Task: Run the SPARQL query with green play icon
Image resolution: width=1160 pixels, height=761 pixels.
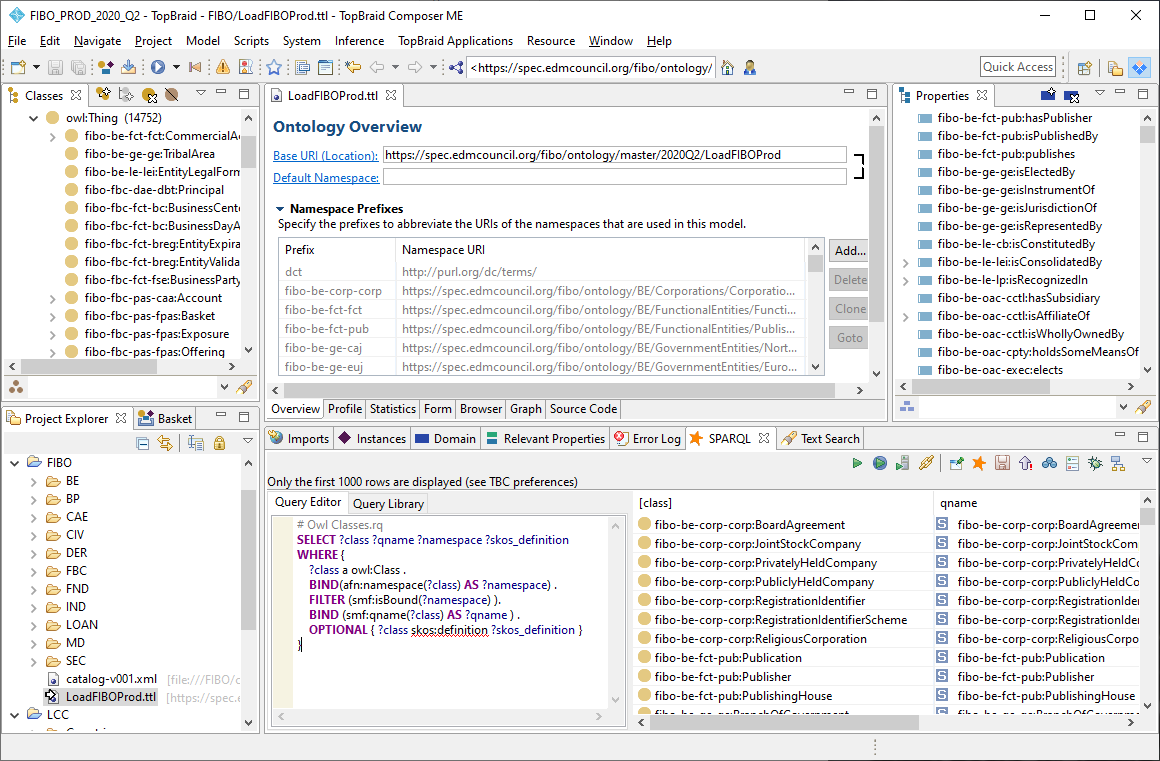Action: 857,463
